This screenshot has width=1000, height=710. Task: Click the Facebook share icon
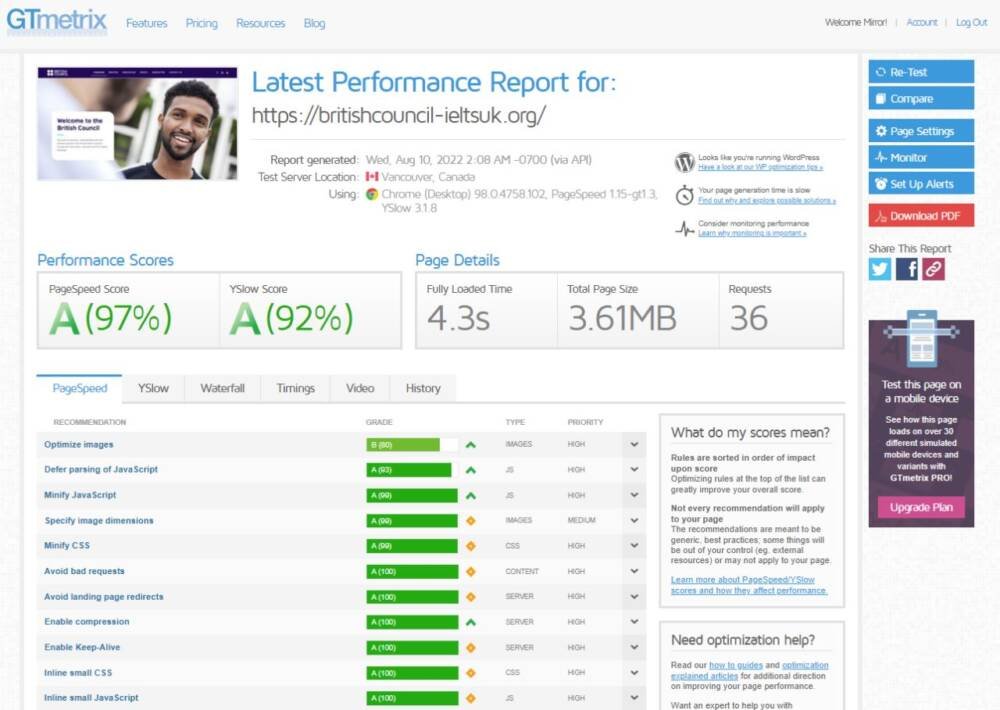coord(907,269)
